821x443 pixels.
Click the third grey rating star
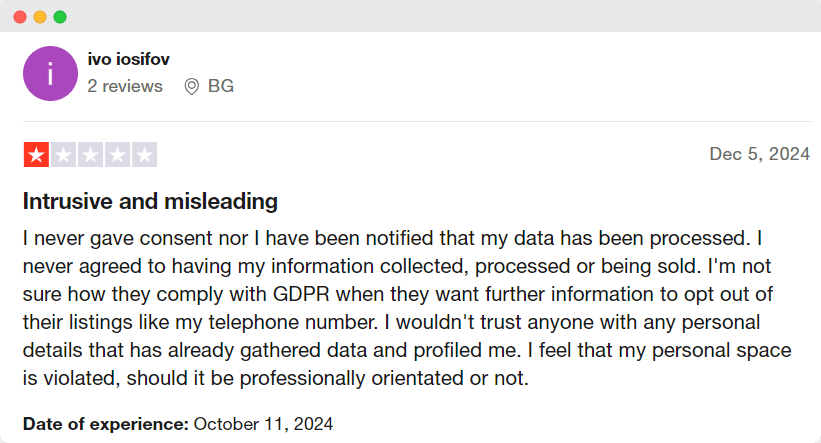[x=90, y=155]
